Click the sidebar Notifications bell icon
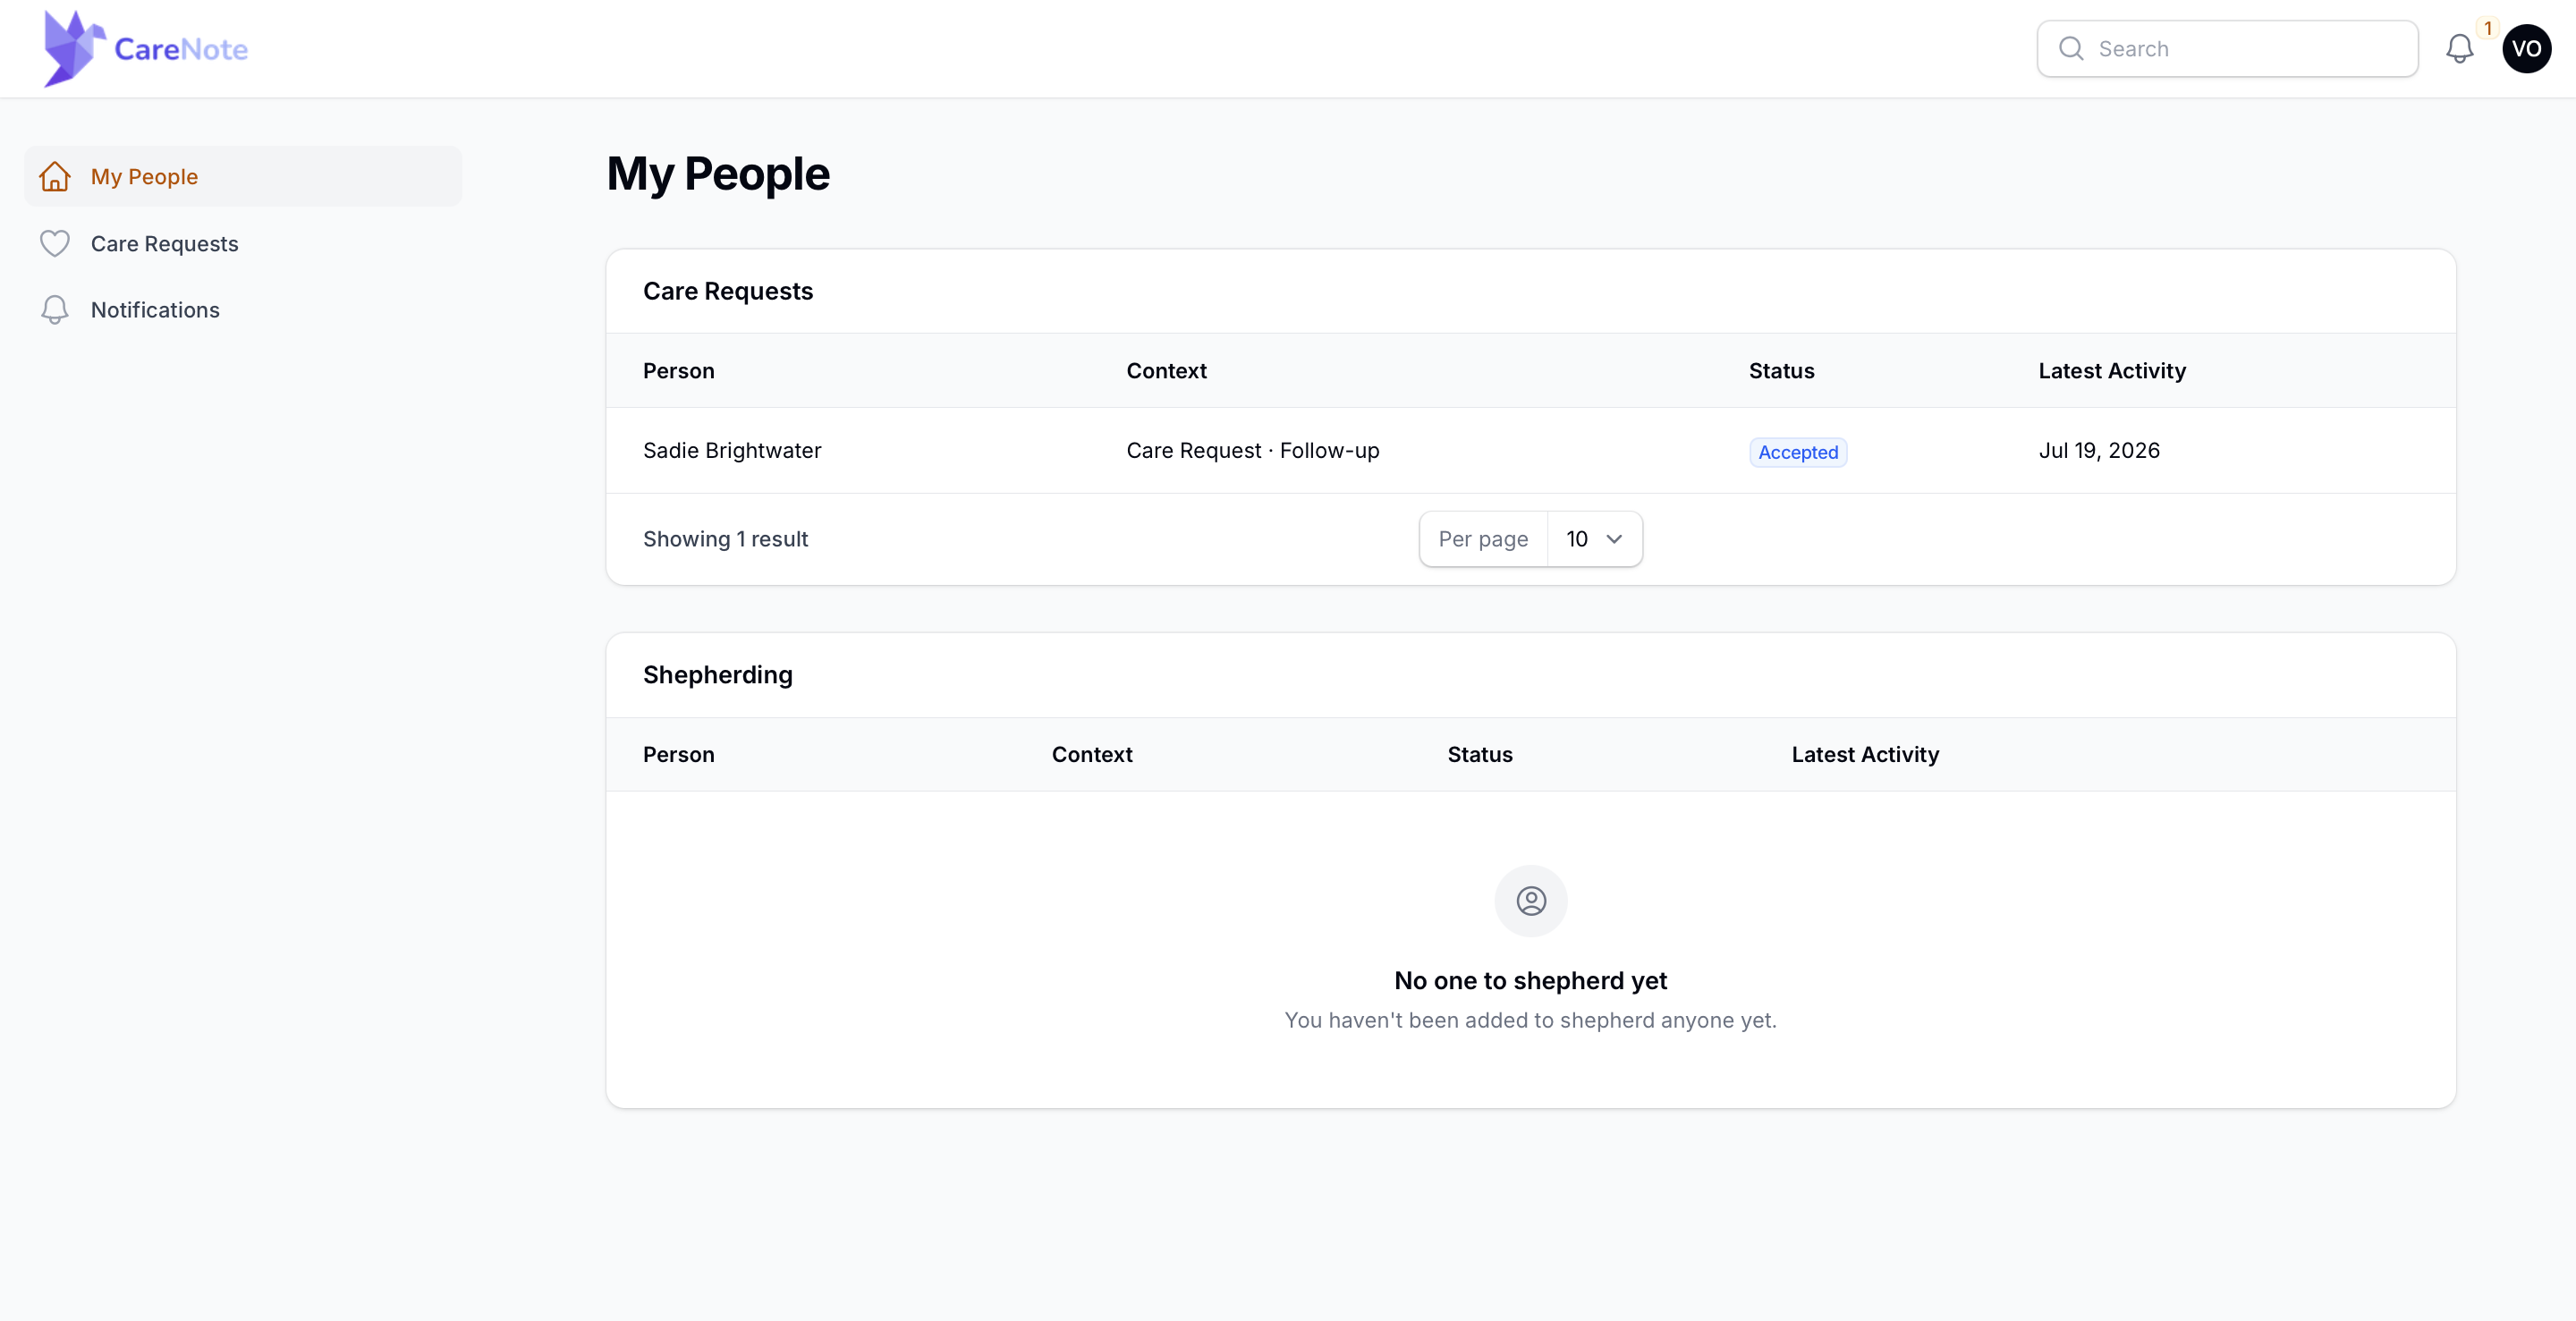2576x1321 pixels. (55, 310)
